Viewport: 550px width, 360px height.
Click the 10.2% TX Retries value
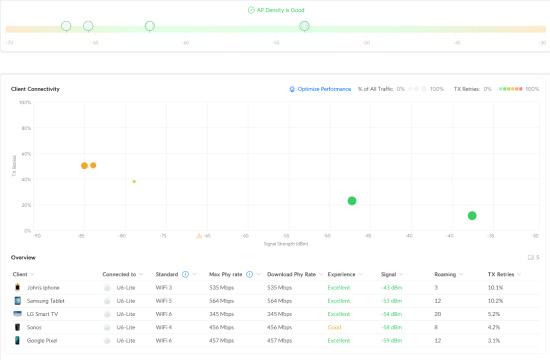[x=495, y=301]
